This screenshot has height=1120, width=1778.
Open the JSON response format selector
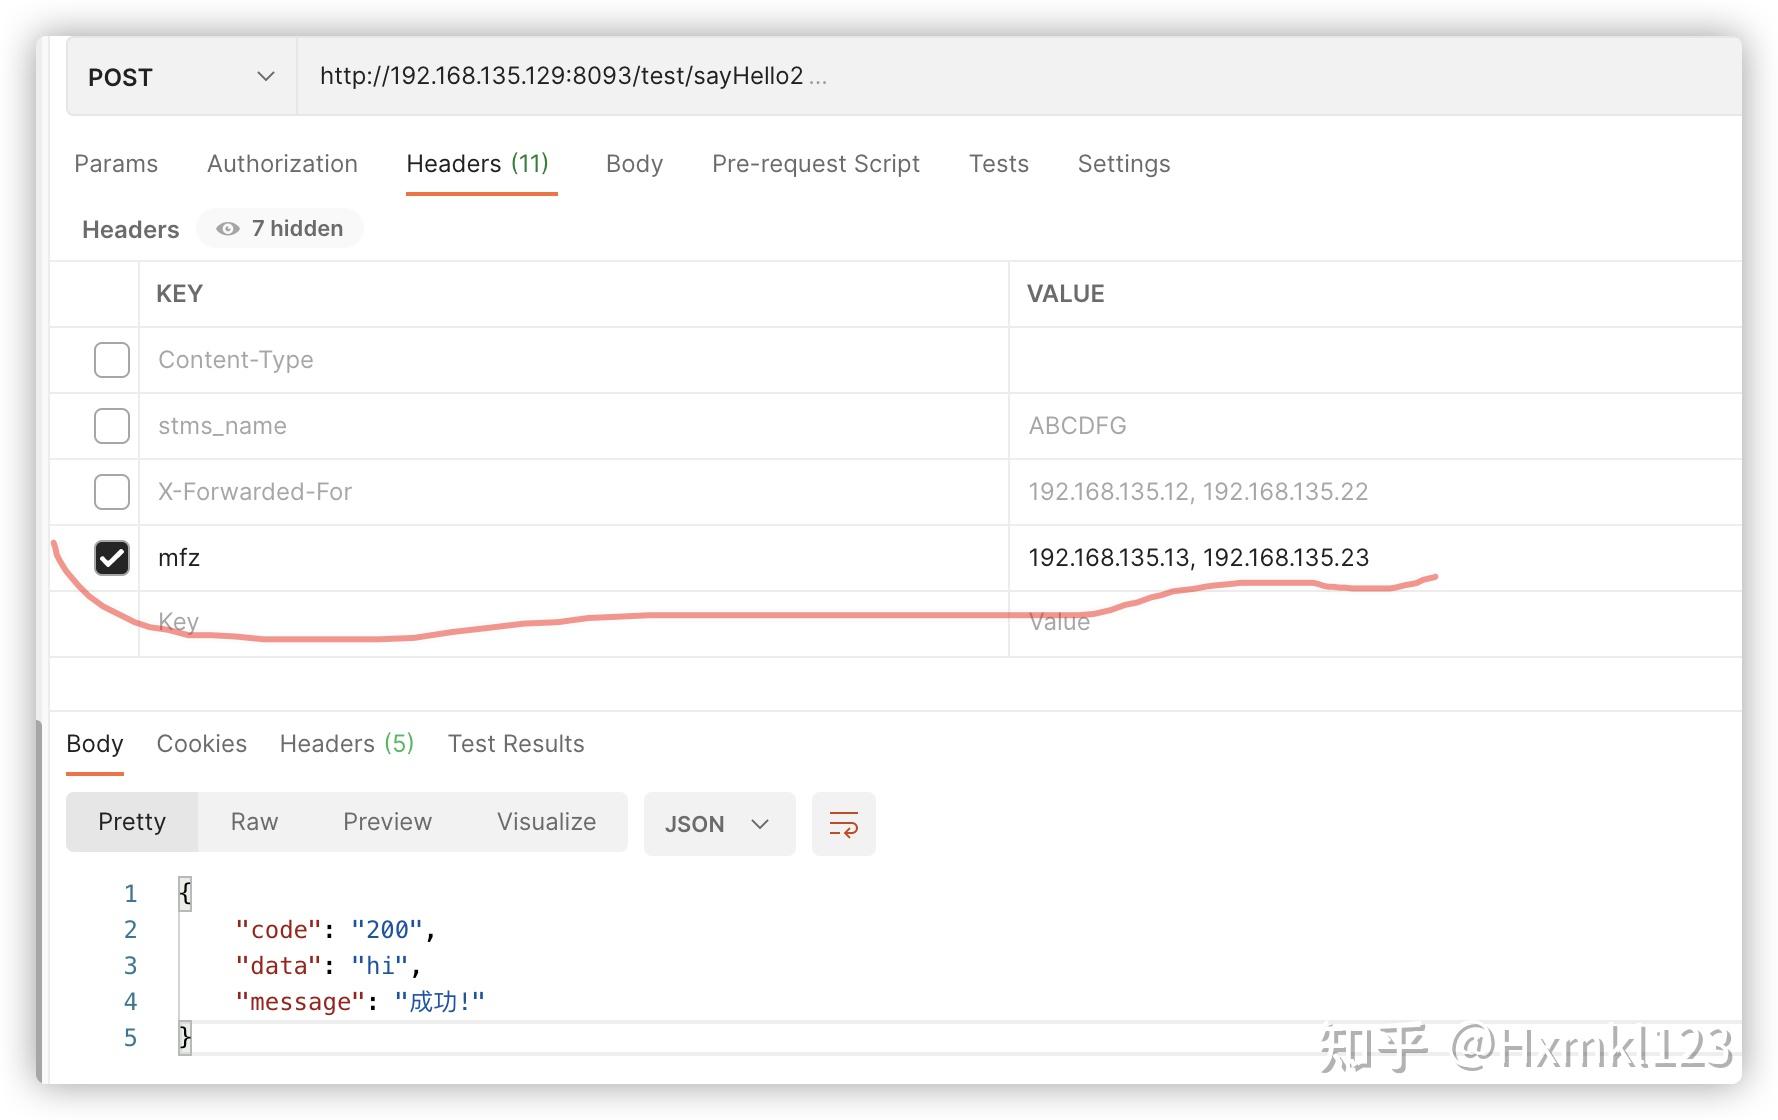coord(718,823)
